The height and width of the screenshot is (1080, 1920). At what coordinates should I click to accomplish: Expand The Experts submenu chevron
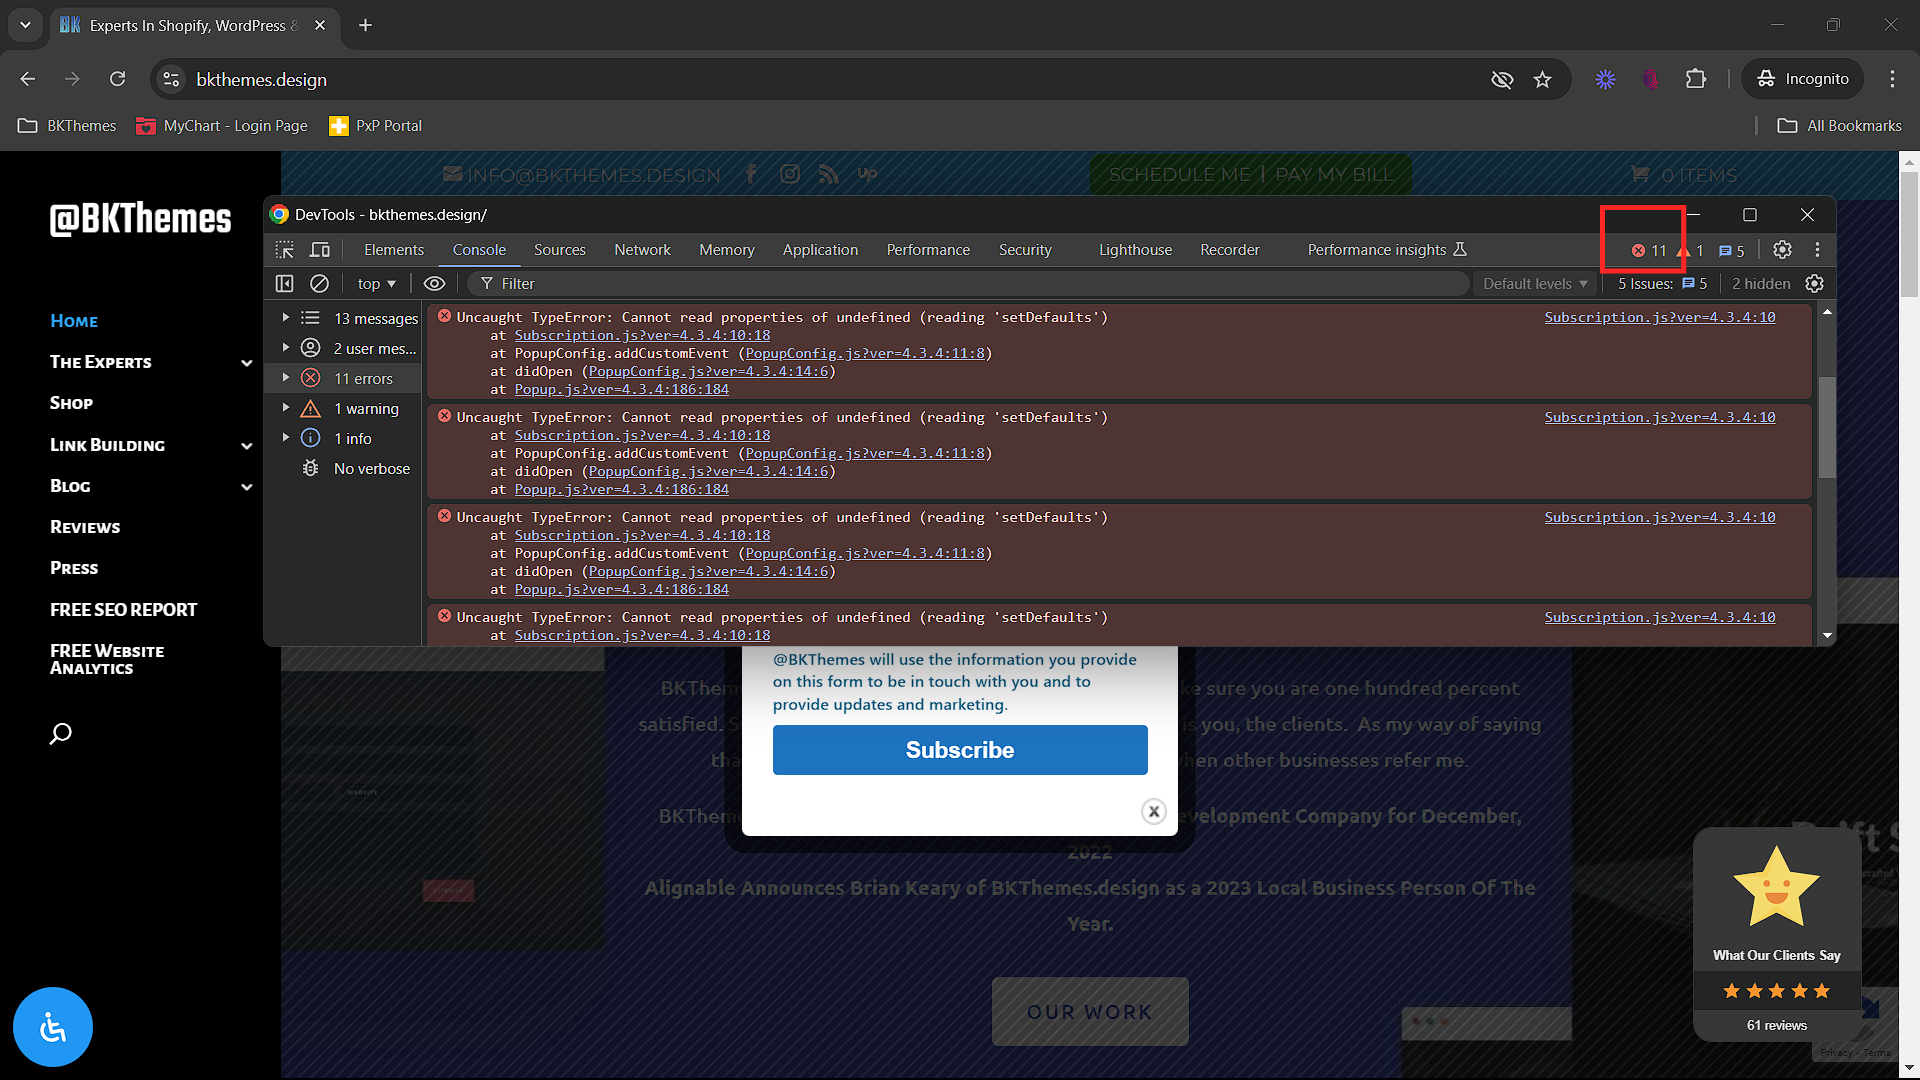246,363
